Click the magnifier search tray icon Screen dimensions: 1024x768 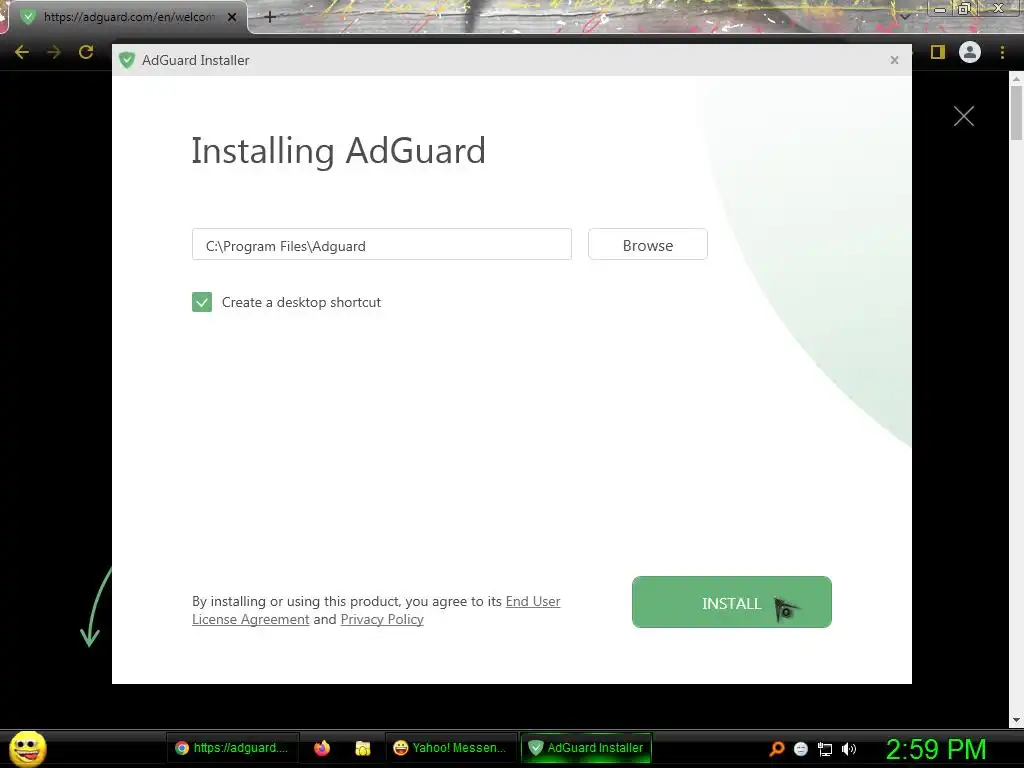pos(776,748)
